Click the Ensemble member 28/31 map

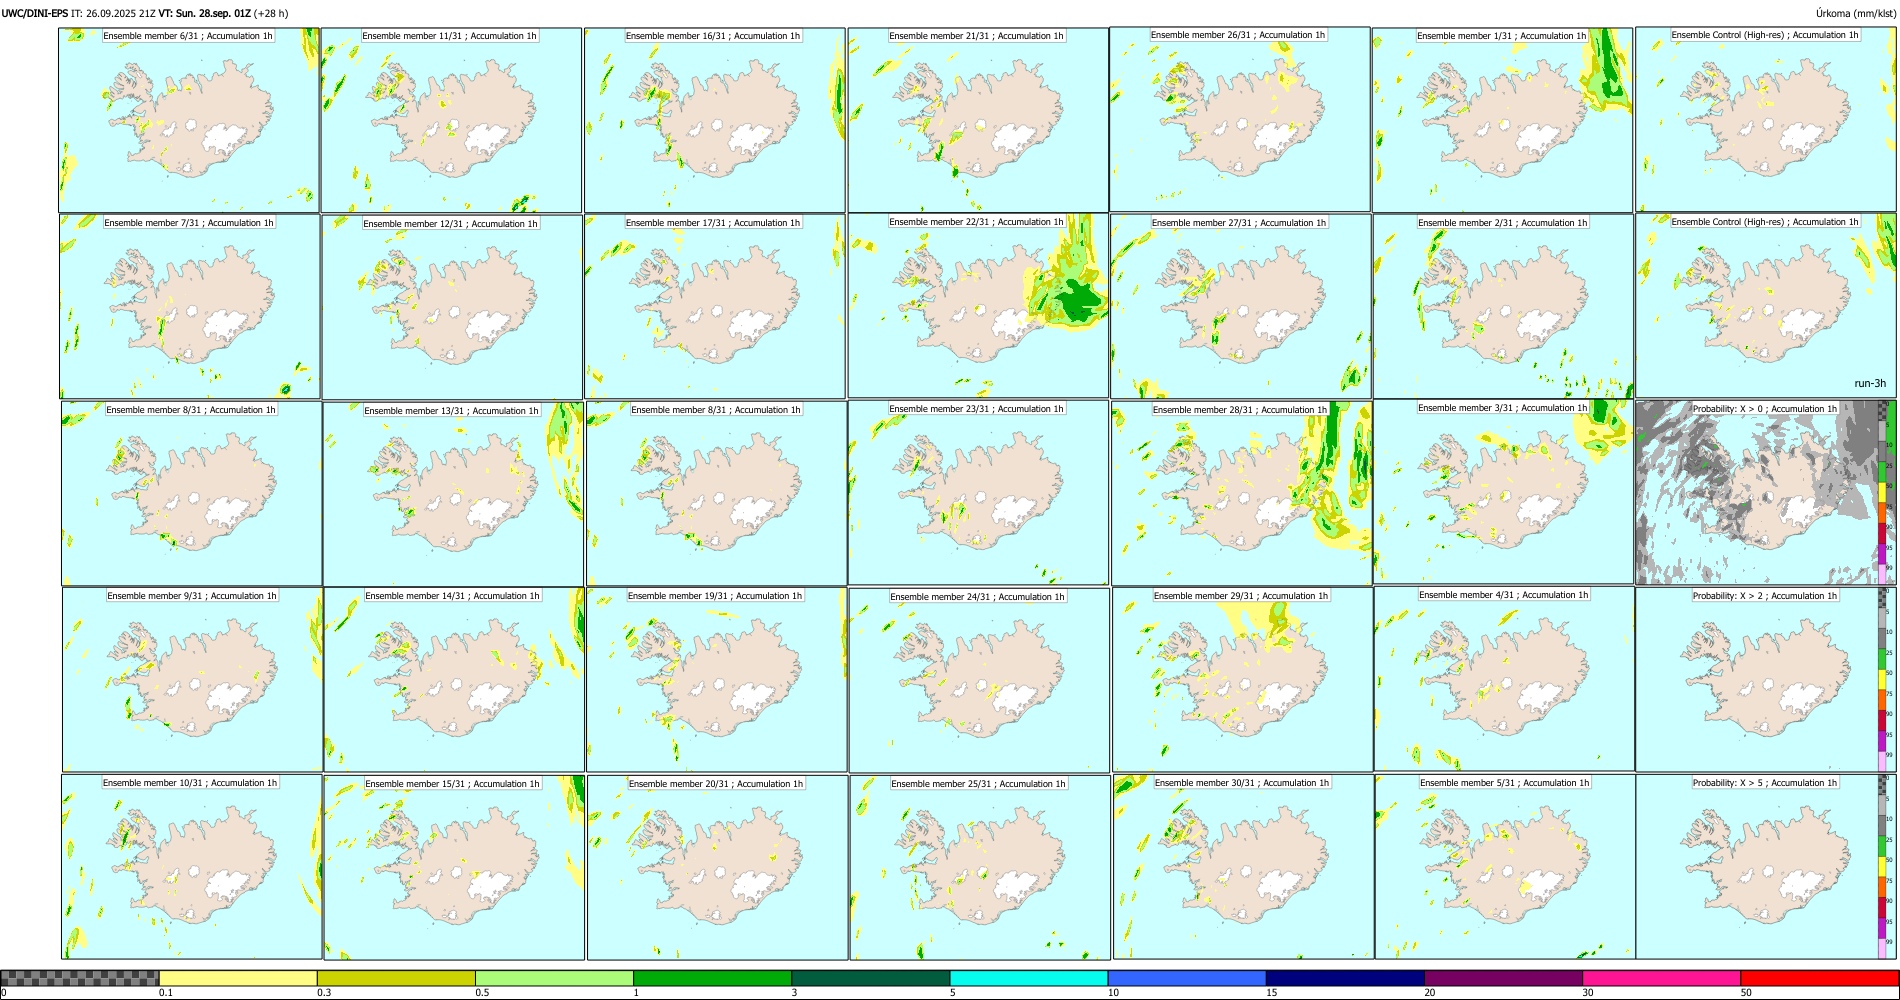[x=1242, y=493]
